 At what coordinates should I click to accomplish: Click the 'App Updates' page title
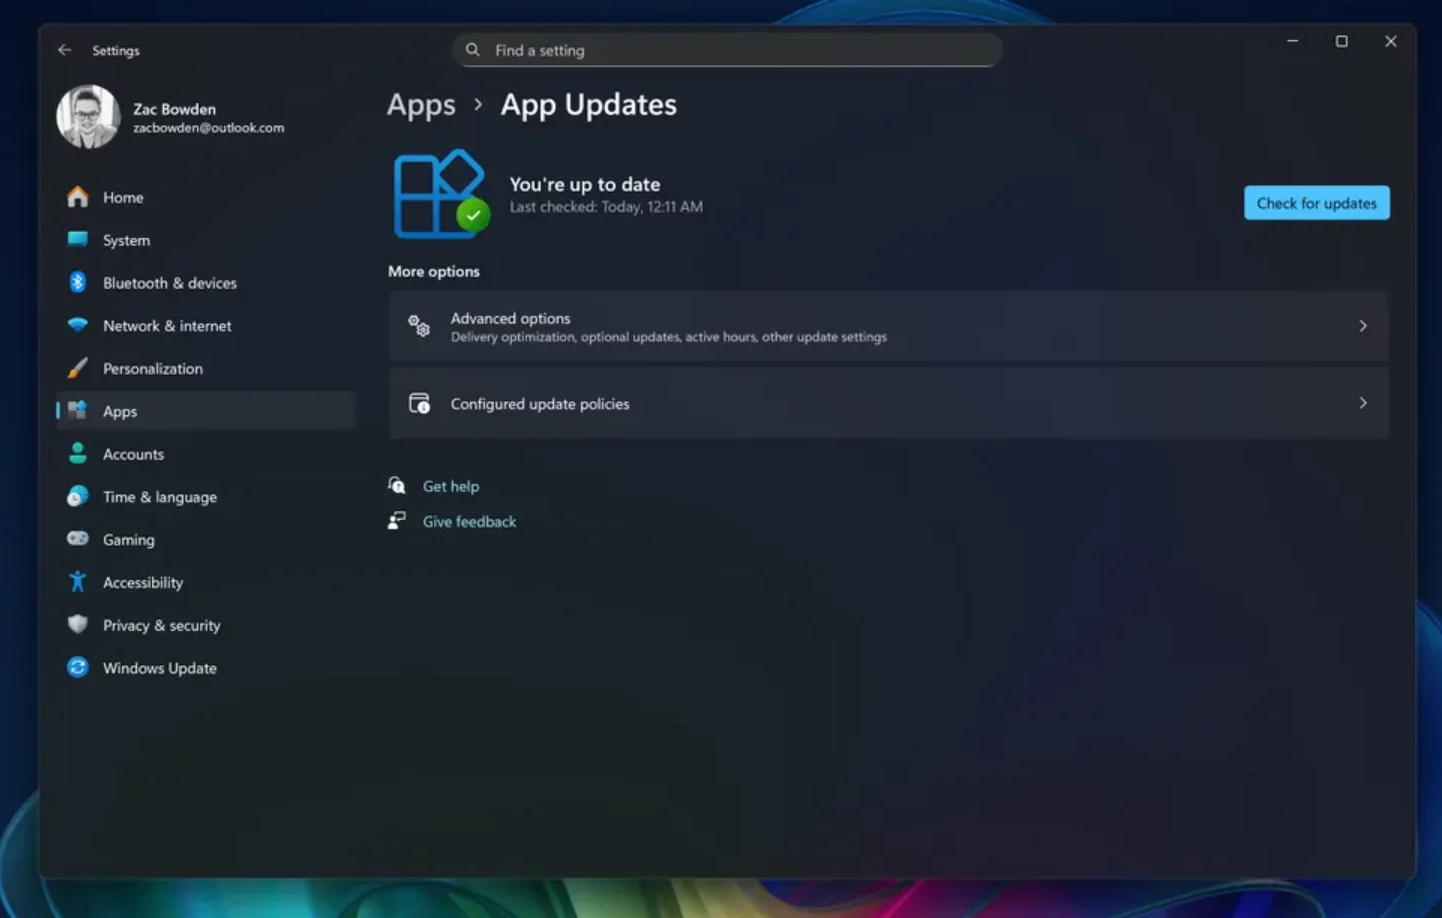588,105
